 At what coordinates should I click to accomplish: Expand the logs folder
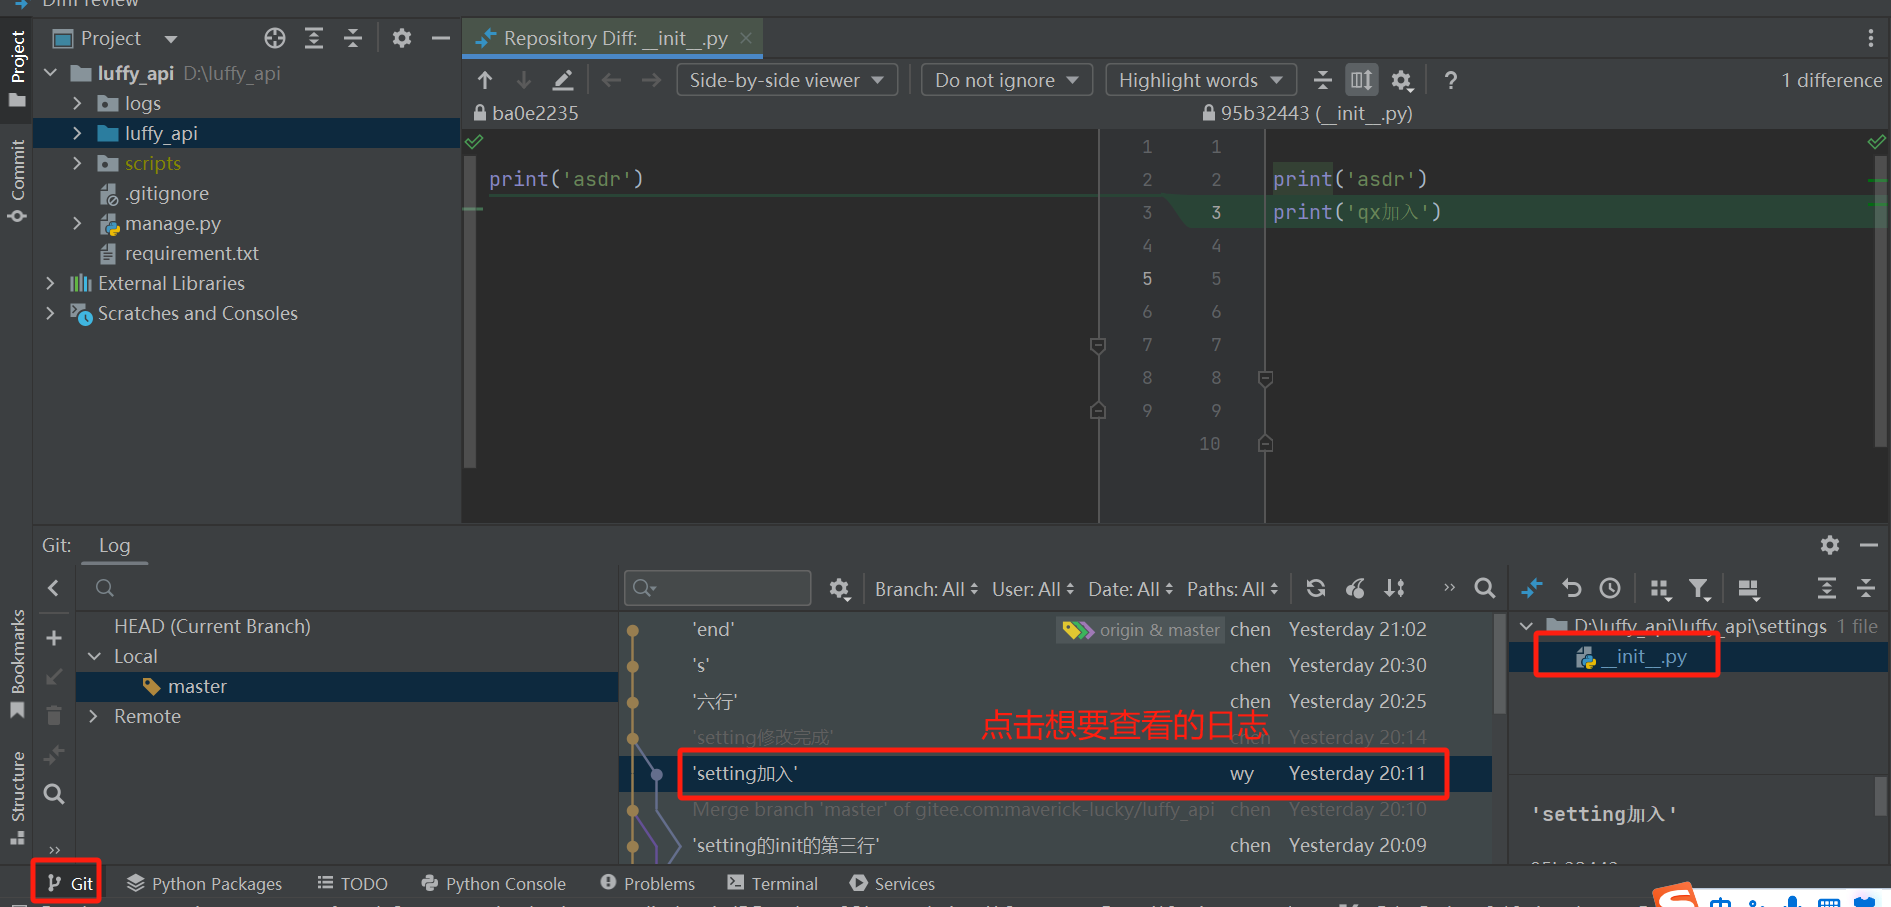pos(78,103)
